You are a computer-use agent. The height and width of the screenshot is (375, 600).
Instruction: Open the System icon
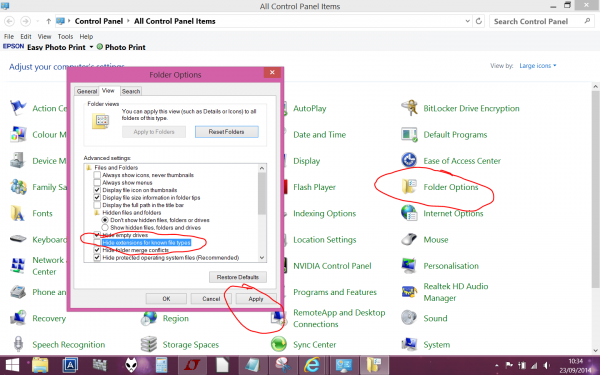coord(409,344)
